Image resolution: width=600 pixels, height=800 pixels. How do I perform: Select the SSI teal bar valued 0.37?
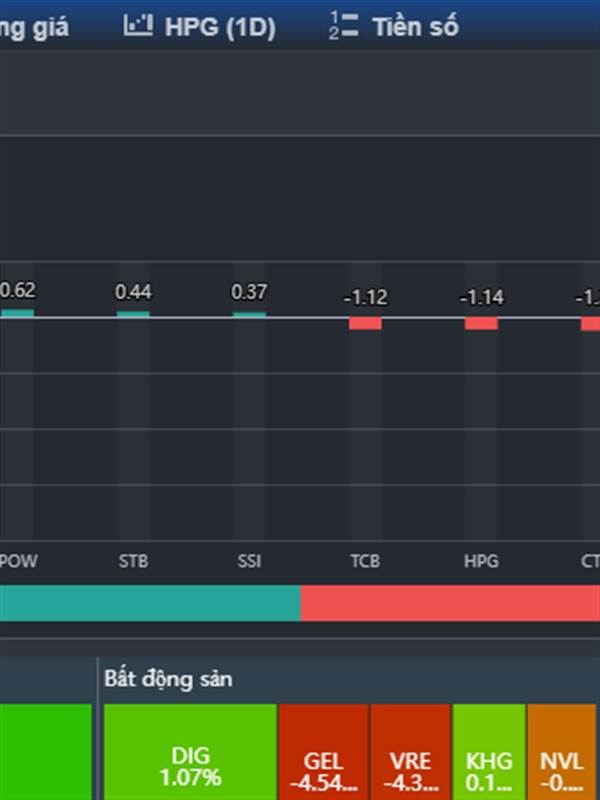pos(249,314)
